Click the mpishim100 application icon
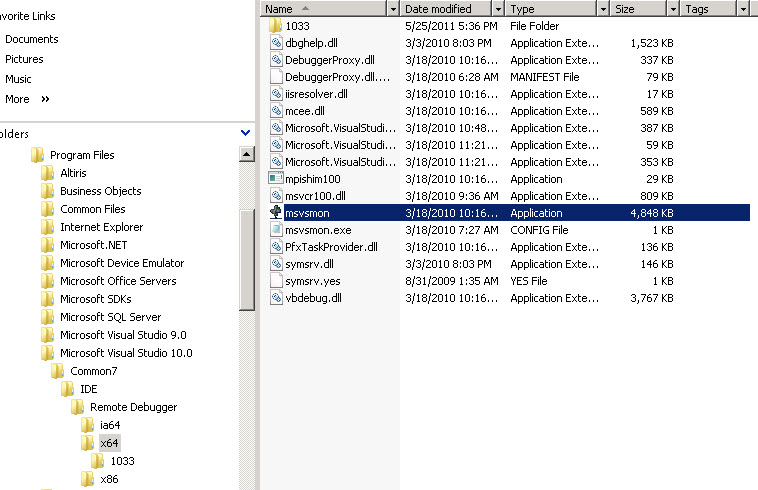The width and height of the screenshot is (758, 490). click(x=276, y=179)
